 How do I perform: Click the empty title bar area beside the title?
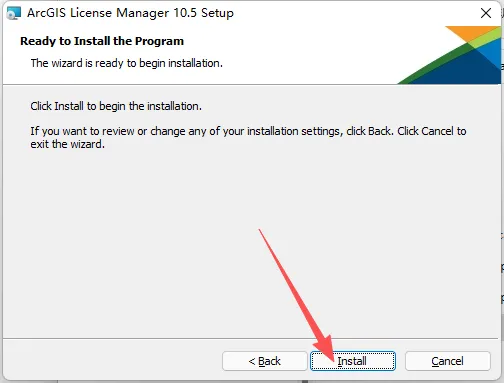pos(353,13)
